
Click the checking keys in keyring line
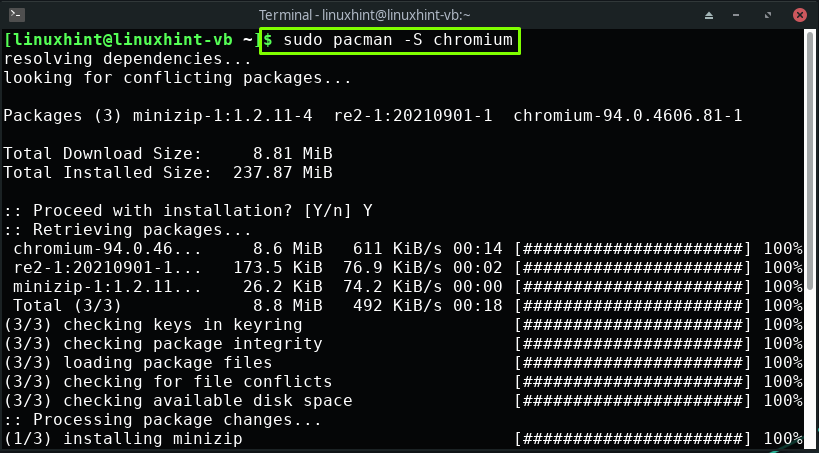coord(153,324)
